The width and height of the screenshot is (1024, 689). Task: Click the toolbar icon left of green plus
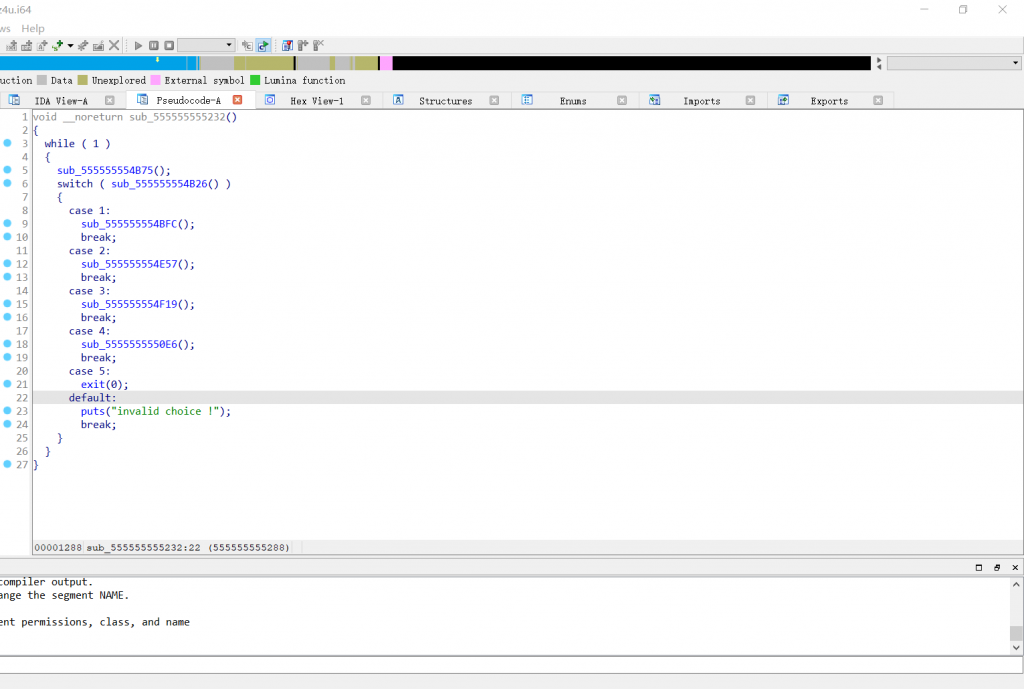point(42,45)
